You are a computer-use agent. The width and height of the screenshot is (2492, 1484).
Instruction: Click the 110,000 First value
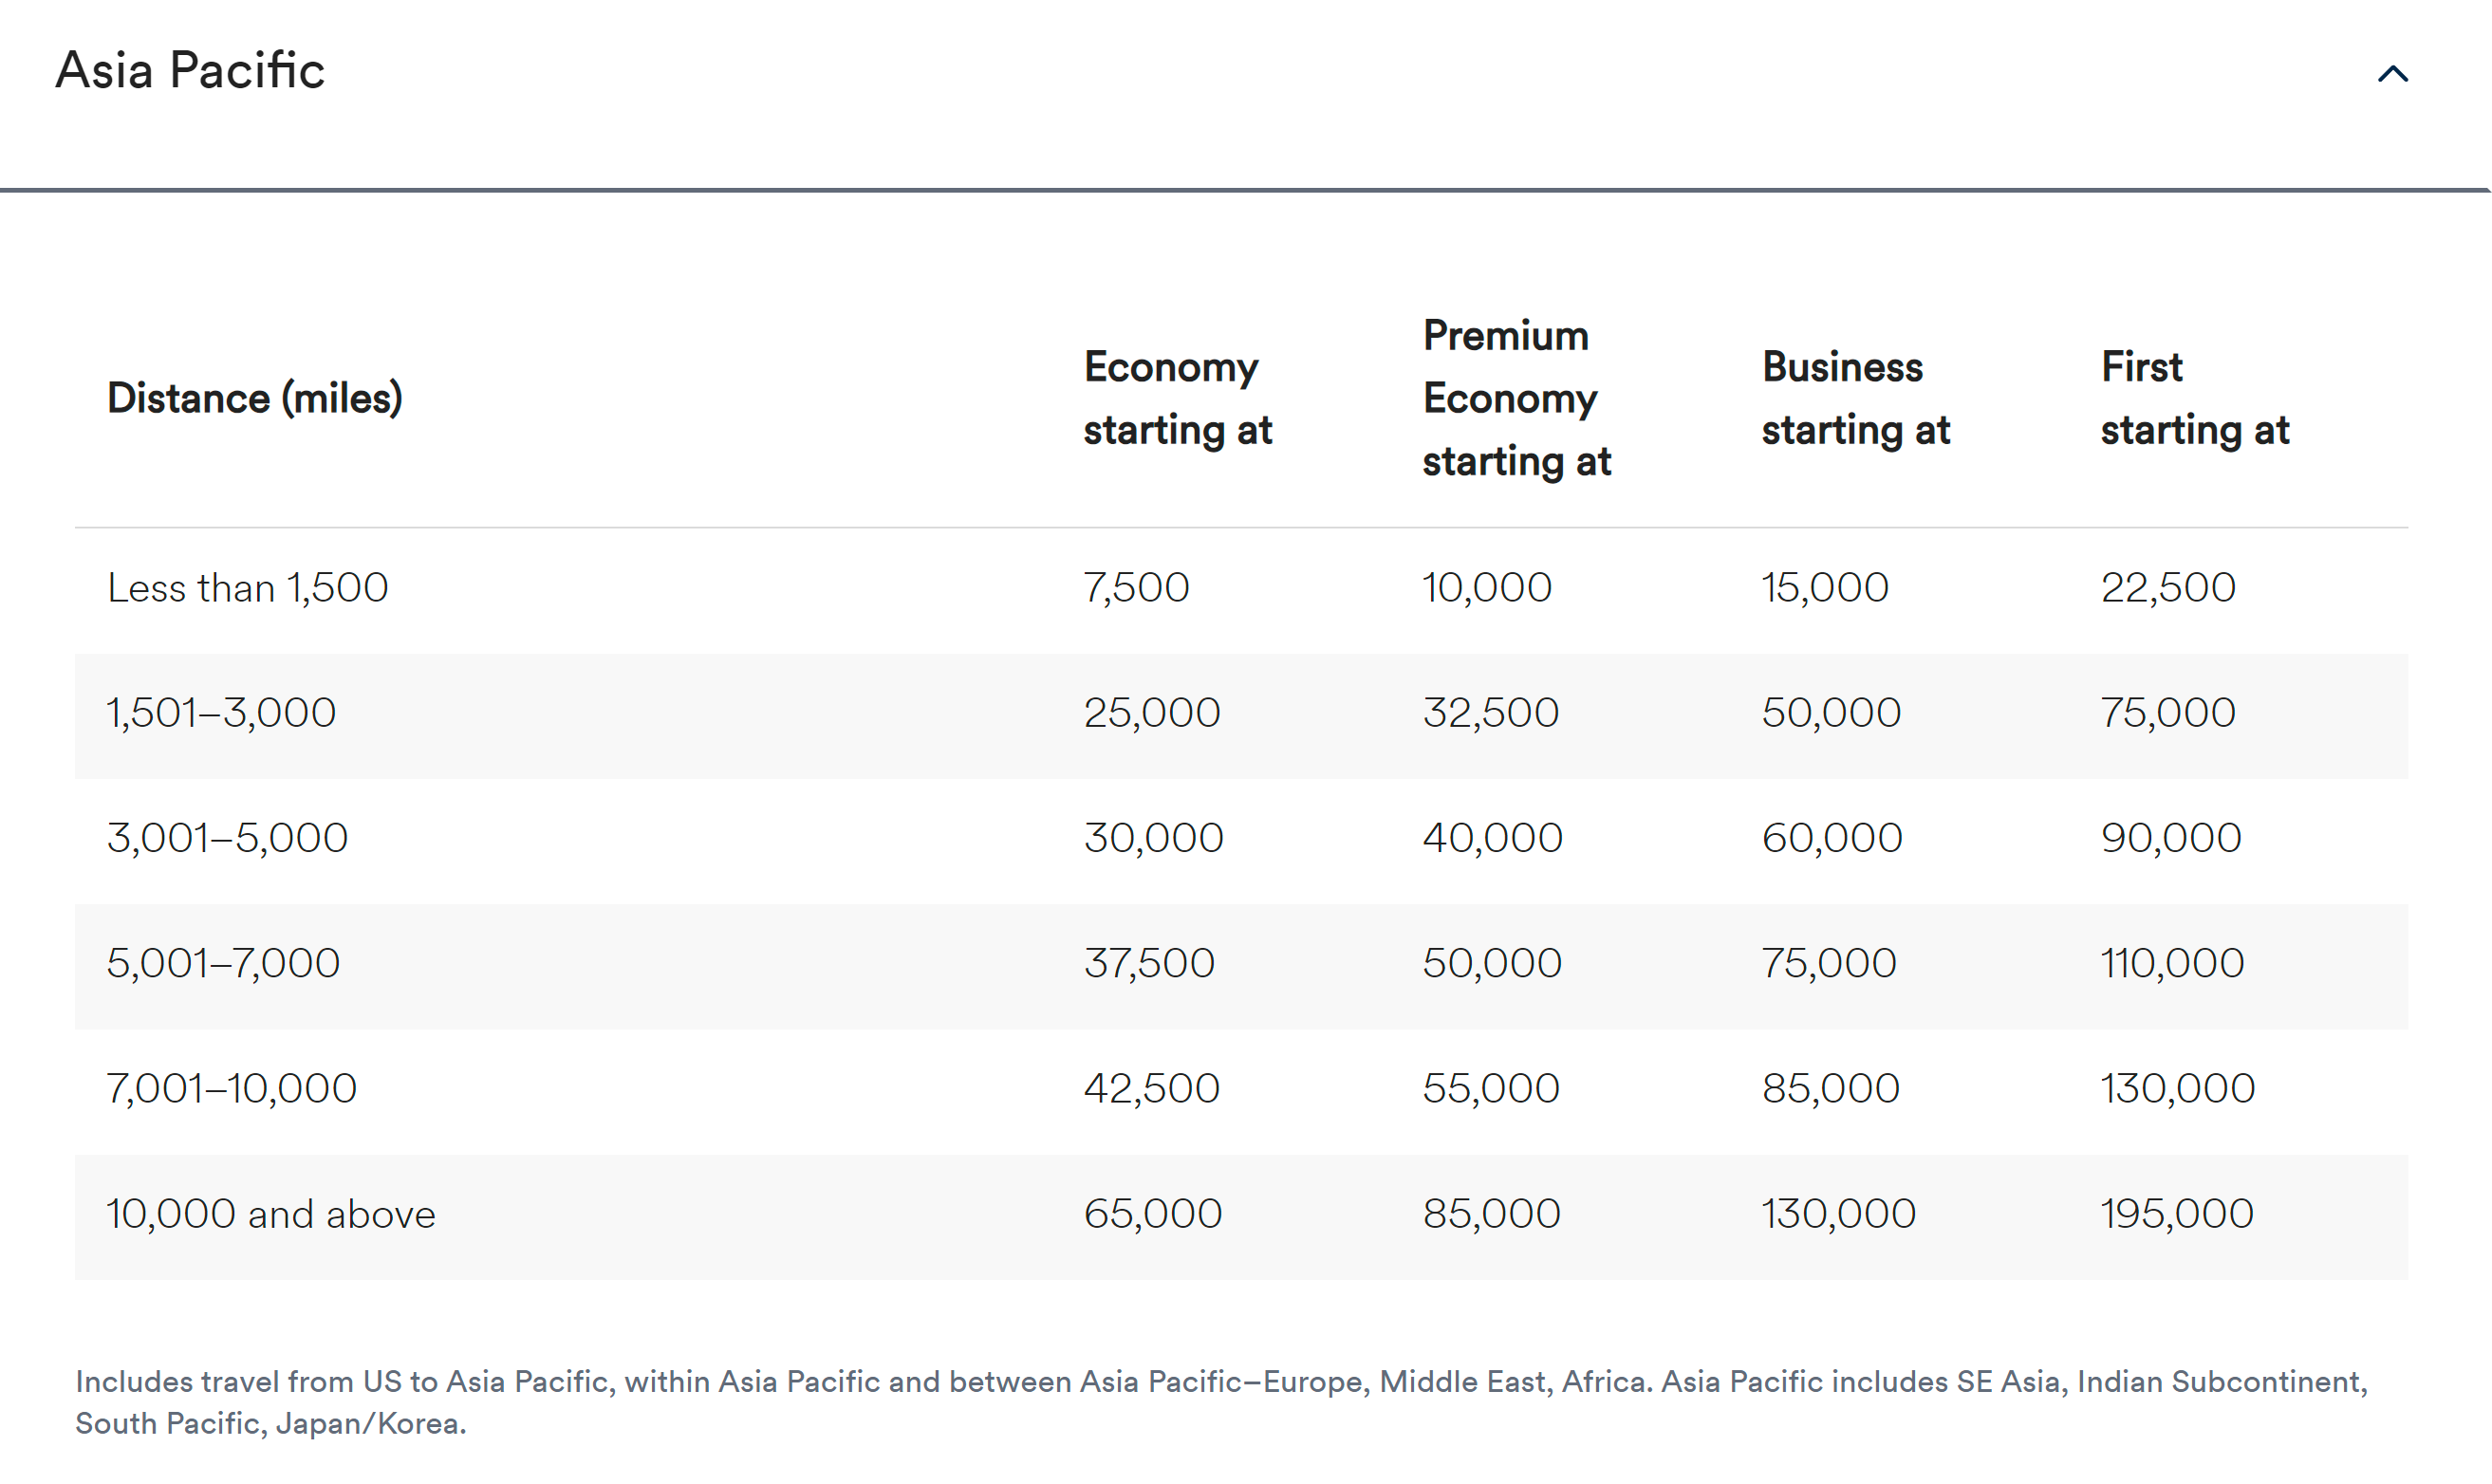pyautogui.click(x=2172, y=963)
